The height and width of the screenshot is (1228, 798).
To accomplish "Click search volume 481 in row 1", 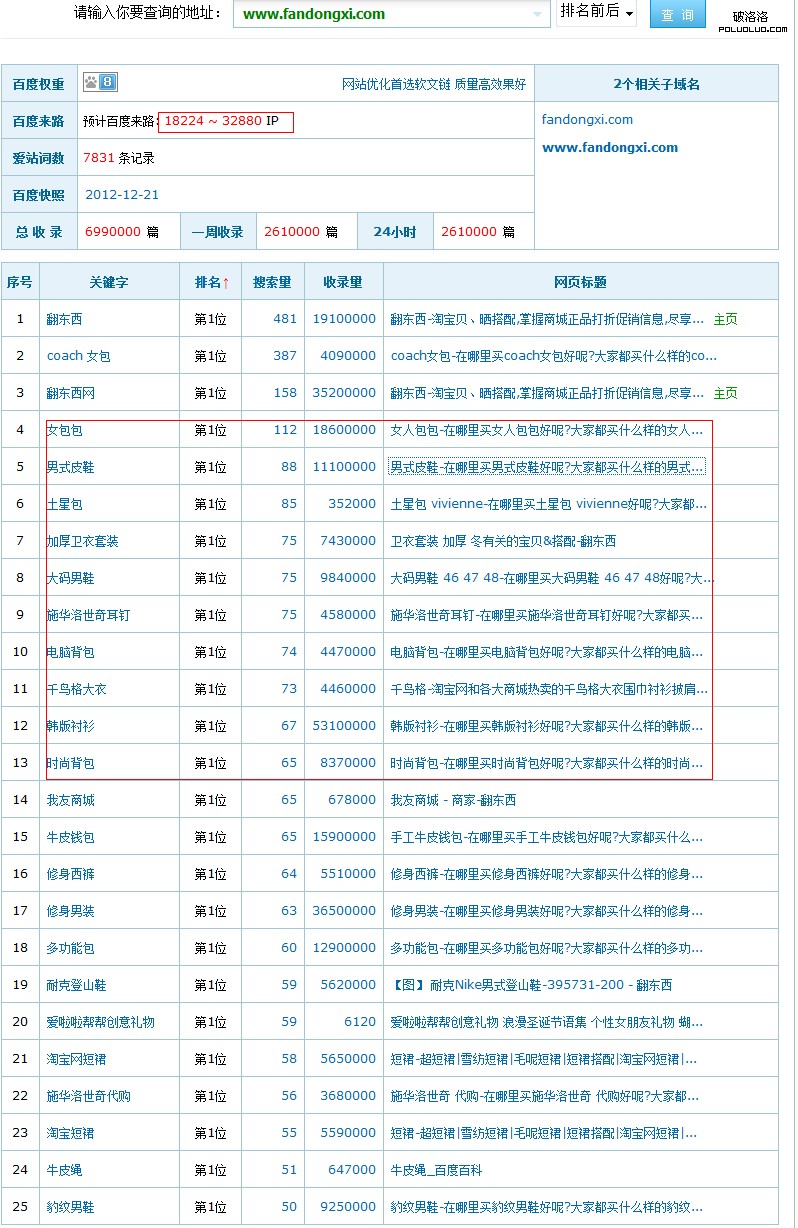I will coord(285,320).
